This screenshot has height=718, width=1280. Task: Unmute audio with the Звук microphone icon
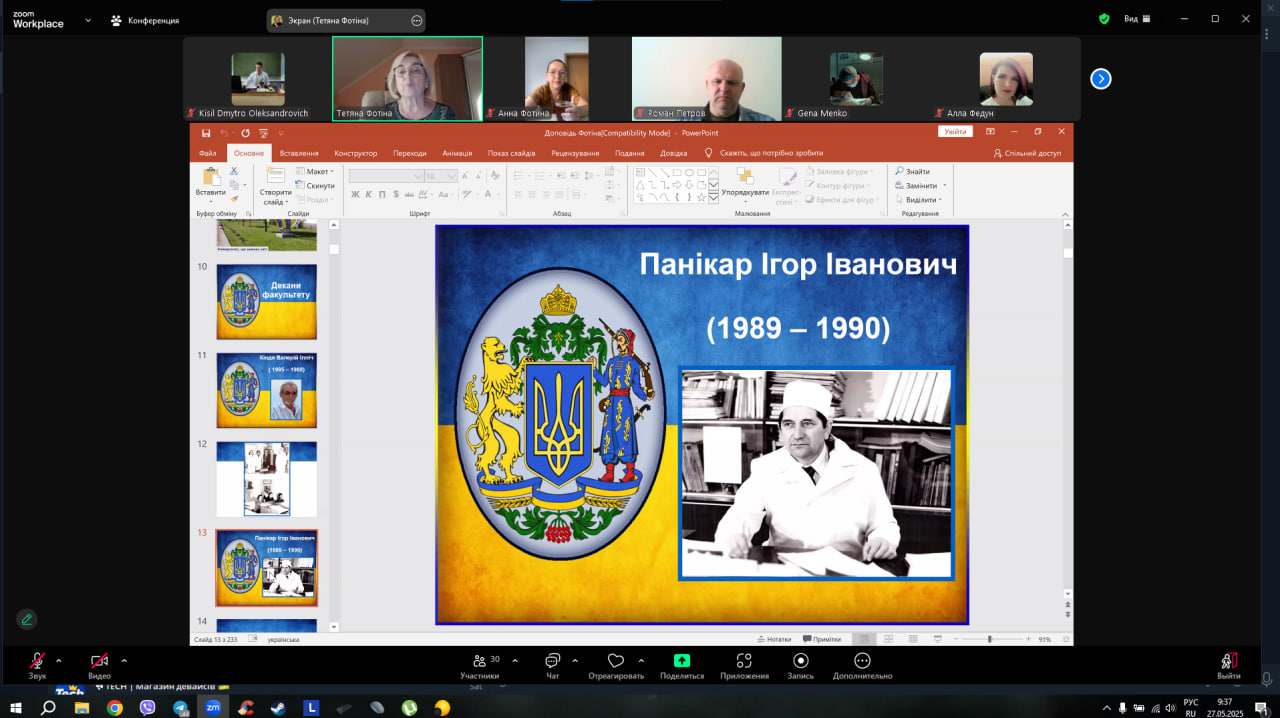click(x=37, y=661)
